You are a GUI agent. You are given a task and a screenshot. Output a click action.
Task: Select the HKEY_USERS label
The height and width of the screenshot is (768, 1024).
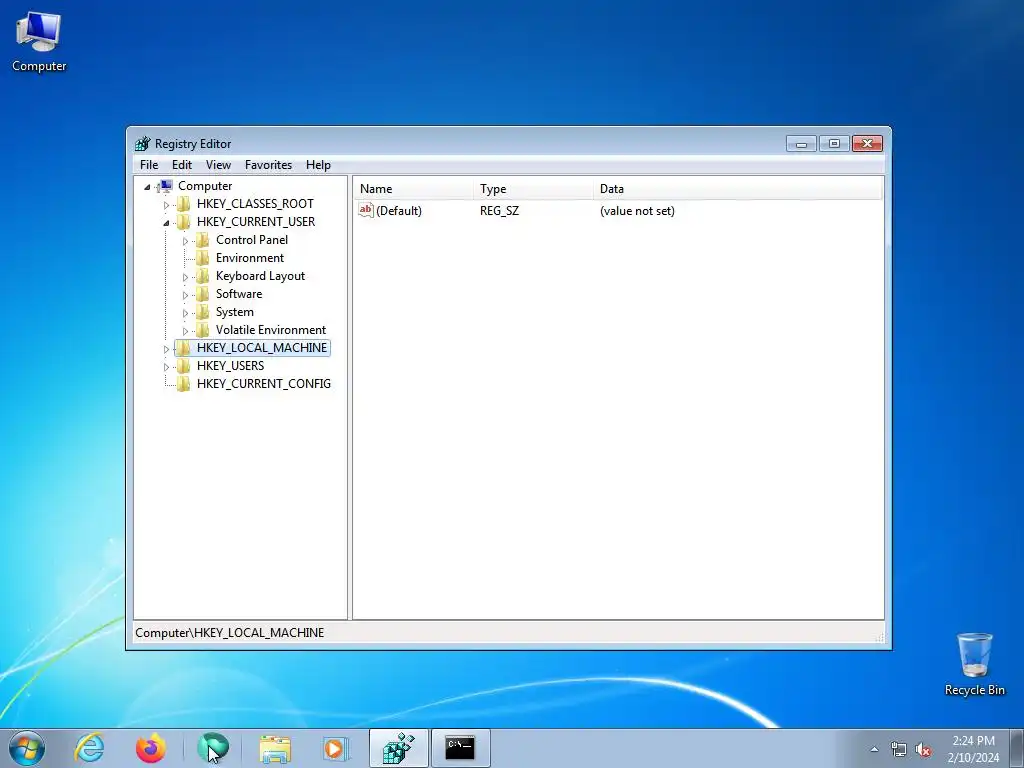[x=231, y=366]
